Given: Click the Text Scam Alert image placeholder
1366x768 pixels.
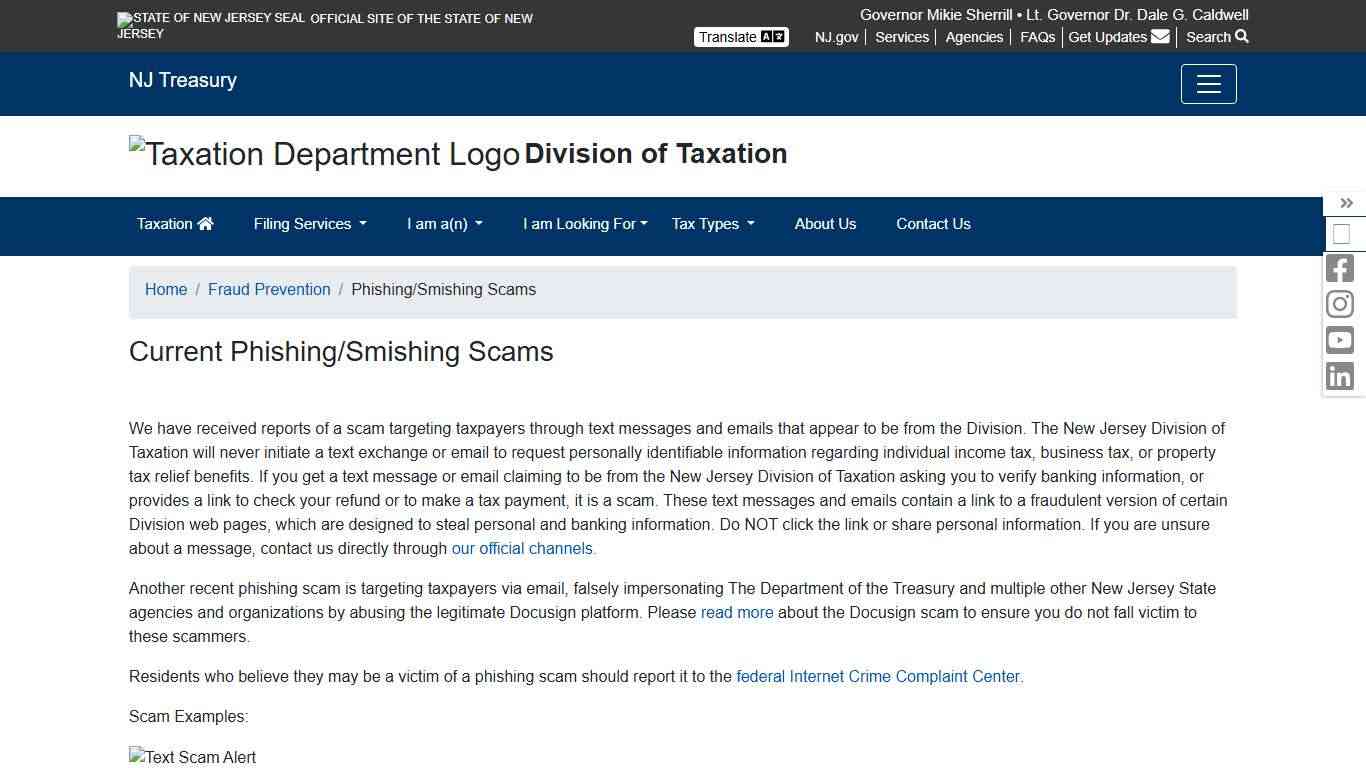Looking at the screenshot, I should [x=192, y=757].
